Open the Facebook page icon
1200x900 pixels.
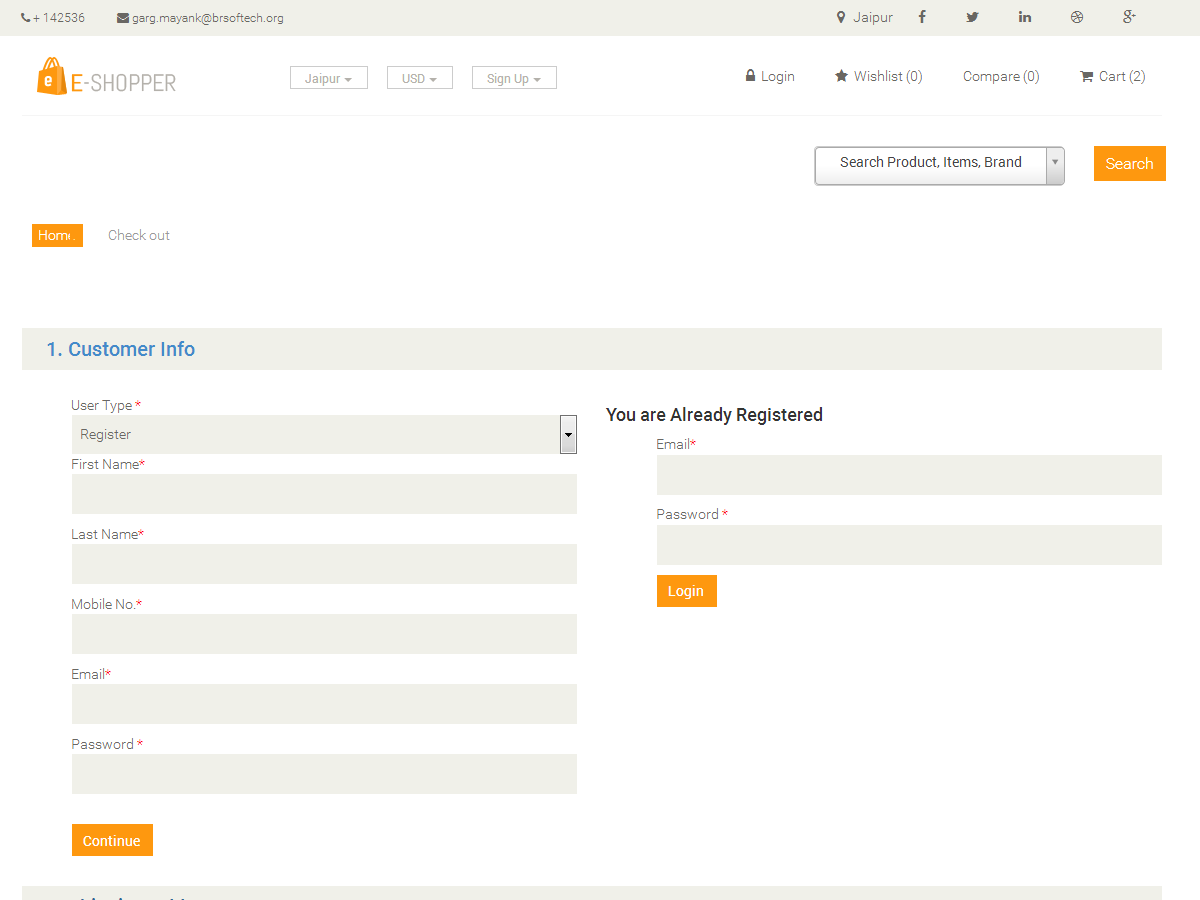click(921, 17)
